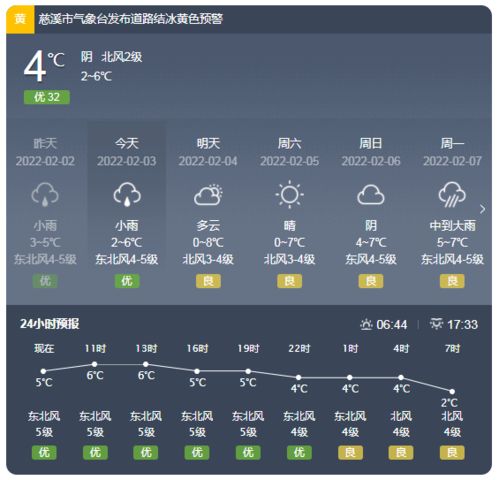
Task: Click the date 2022-02-03
Action: click(x=127, y=161)
